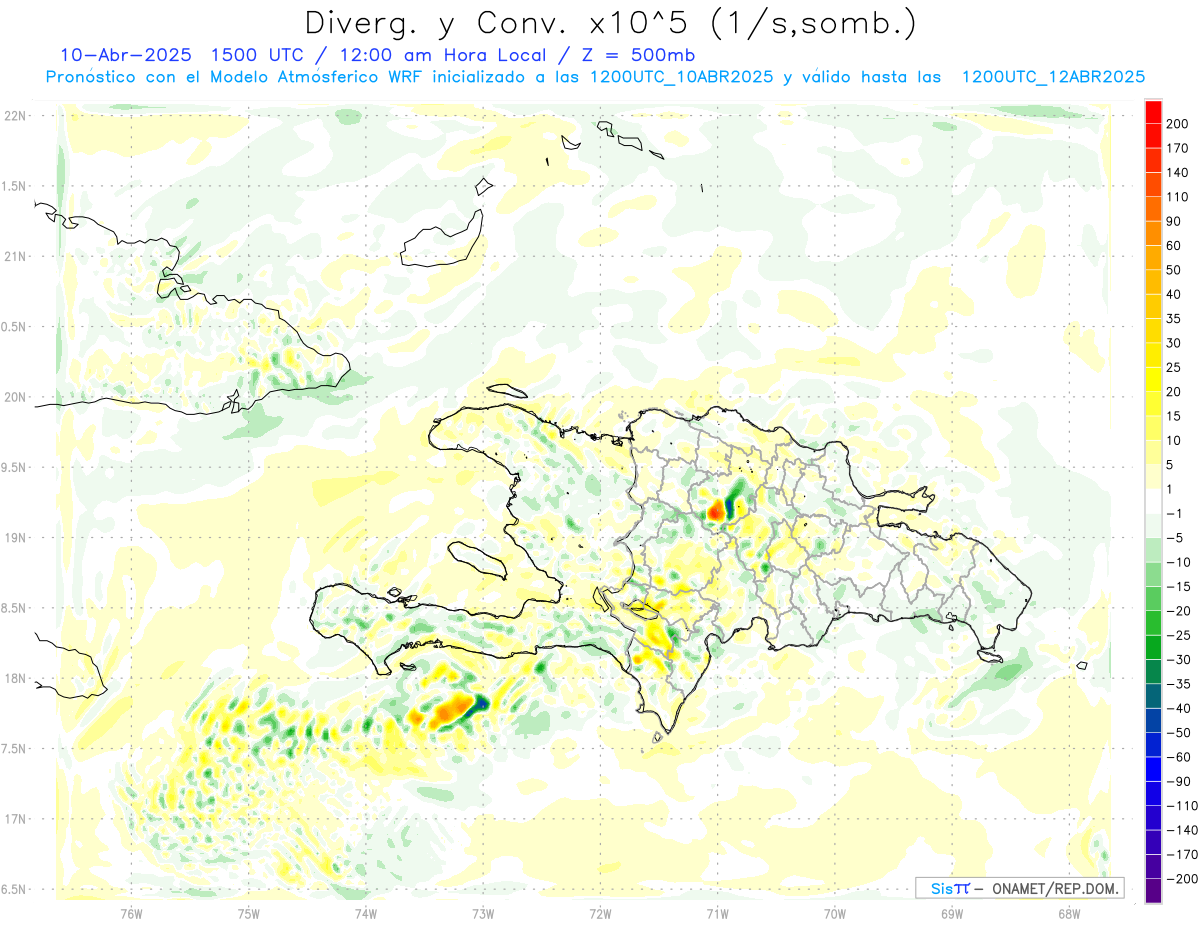The width and height of the screenshot is (1200, 927).
Task: Click the "75W" longitude label
Action: [249, 914]
